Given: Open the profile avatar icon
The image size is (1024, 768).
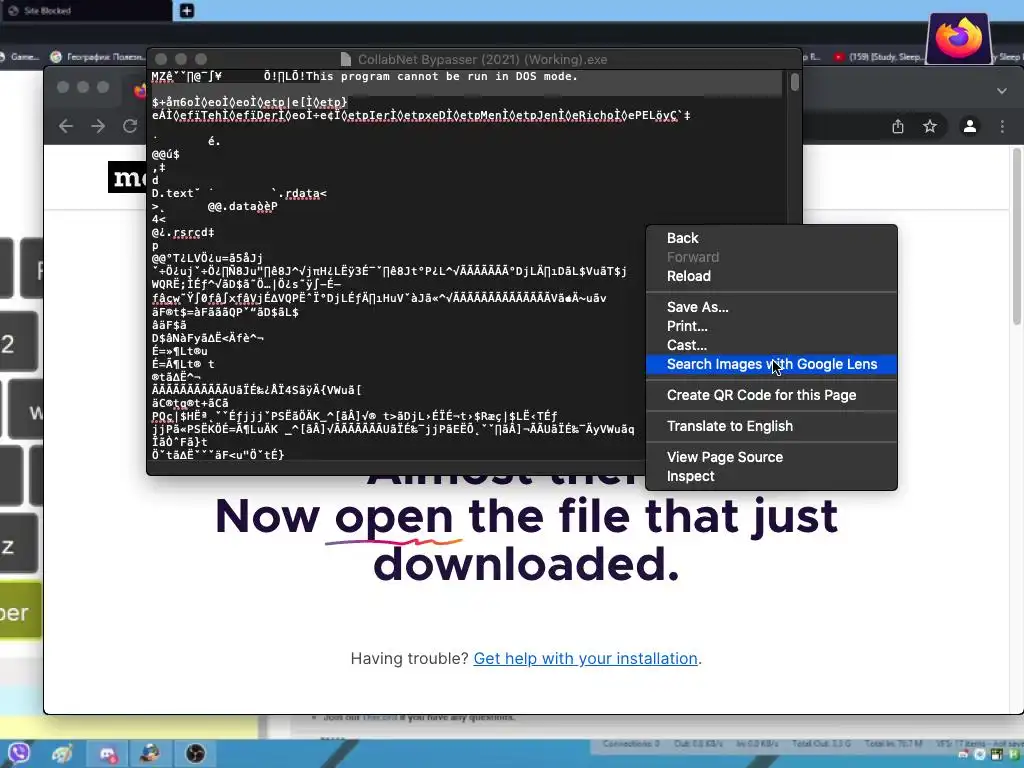Looking at the screenshot, I should point(970,126).
